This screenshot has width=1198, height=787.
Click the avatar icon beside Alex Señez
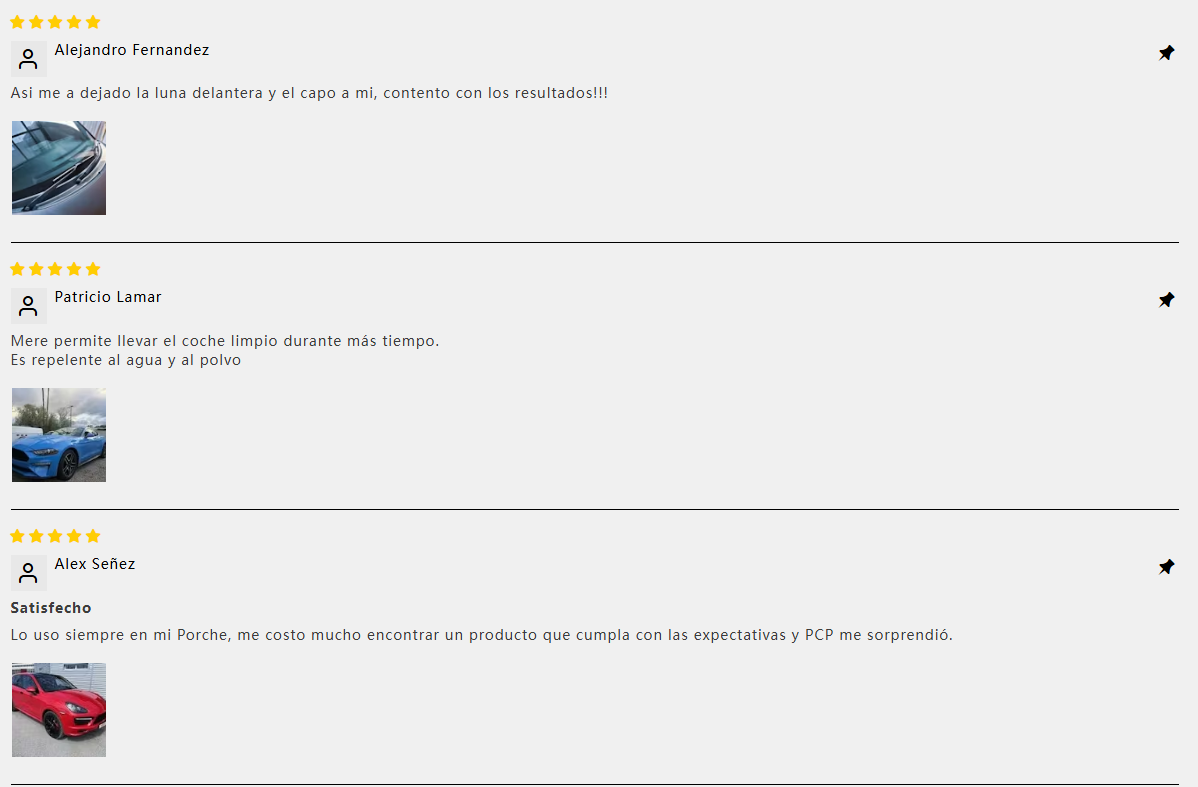tap(28, 572)
